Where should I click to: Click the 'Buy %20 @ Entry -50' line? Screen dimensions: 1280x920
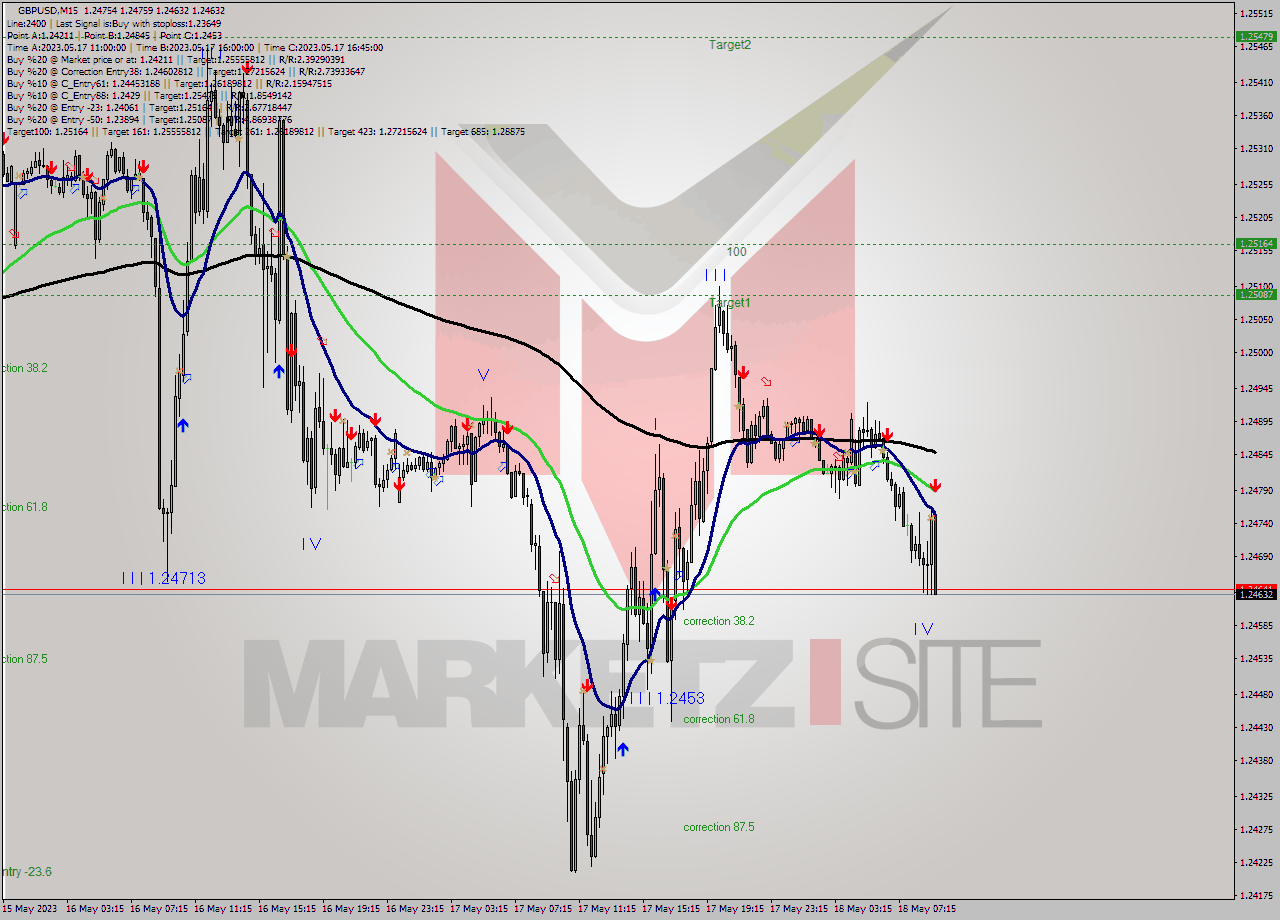point(149,119)
